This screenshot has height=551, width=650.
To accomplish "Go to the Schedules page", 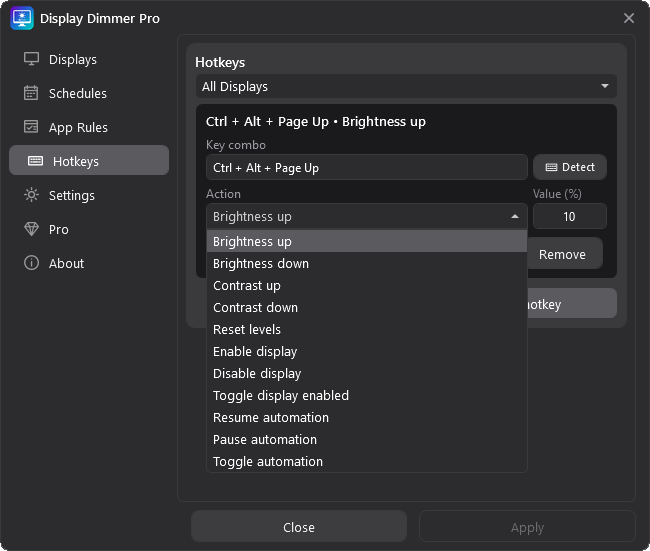I will pyautogui.click(x=89, y=93).
